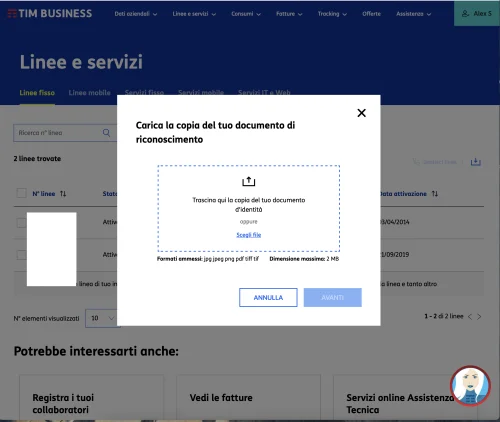The width and height of the screenshot is (500, 422).
Task: Click the Scegli file link
Action: [x=249, y=235]
